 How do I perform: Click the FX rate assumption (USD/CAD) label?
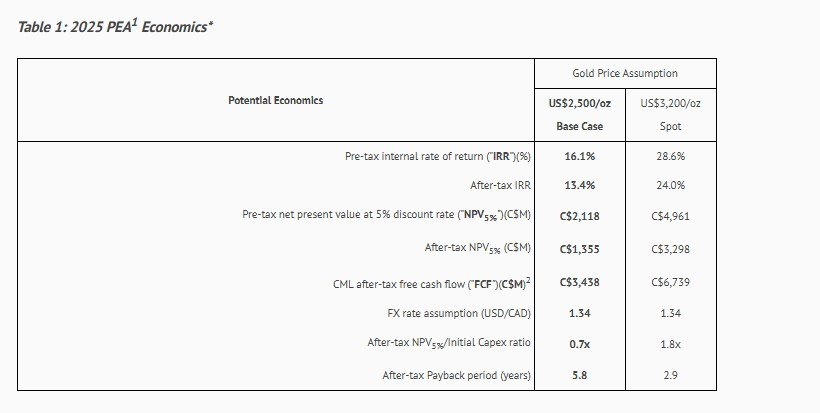pyautogui.click(x=458, y=313)
